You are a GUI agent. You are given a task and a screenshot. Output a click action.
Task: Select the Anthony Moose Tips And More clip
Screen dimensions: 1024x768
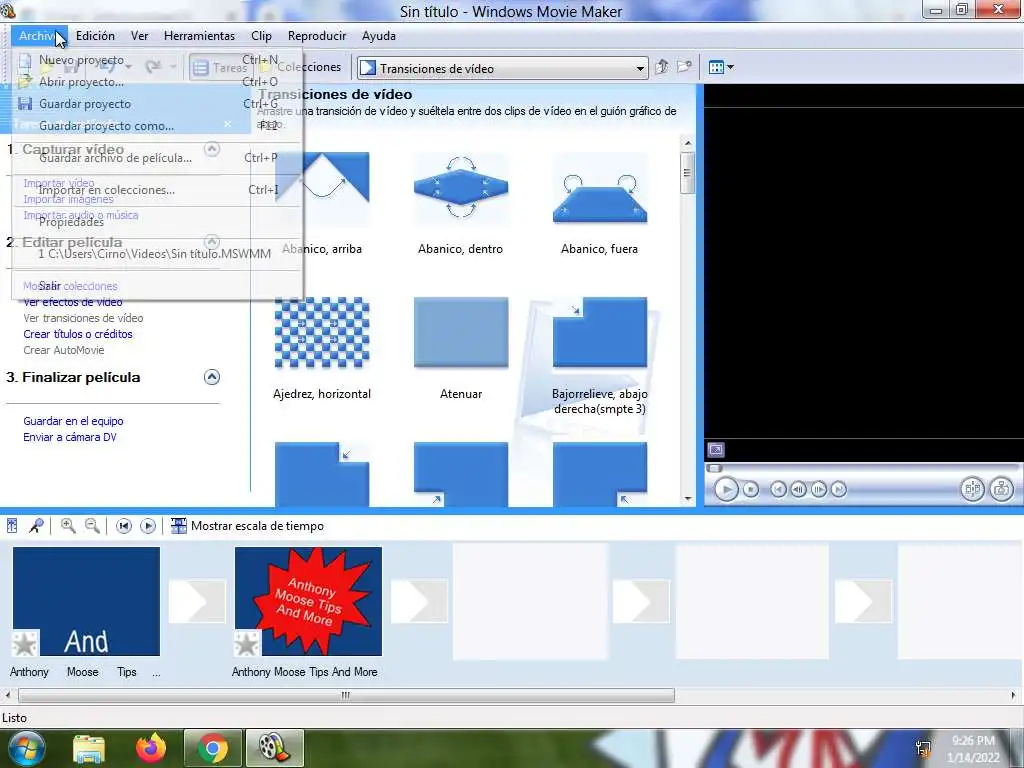pyautogui.click(x=308, y=601)
